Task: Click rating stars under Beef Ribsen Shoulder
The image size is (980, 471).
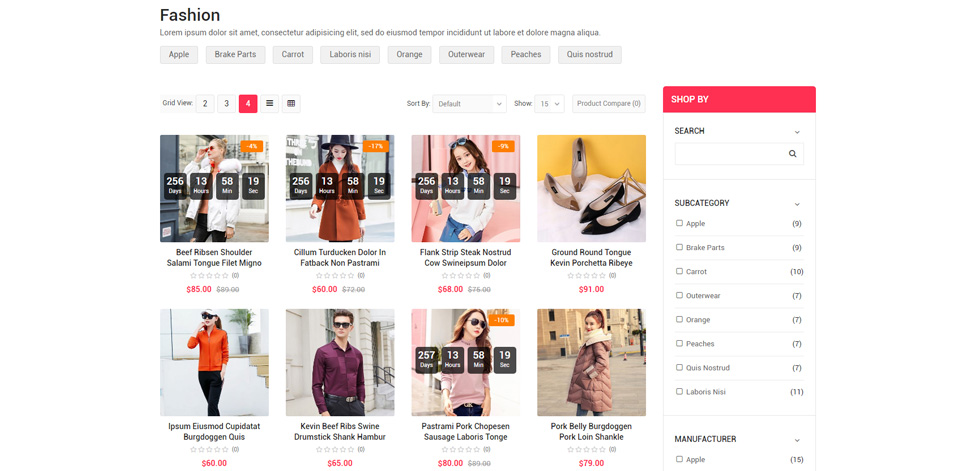Action: [209, 275]
